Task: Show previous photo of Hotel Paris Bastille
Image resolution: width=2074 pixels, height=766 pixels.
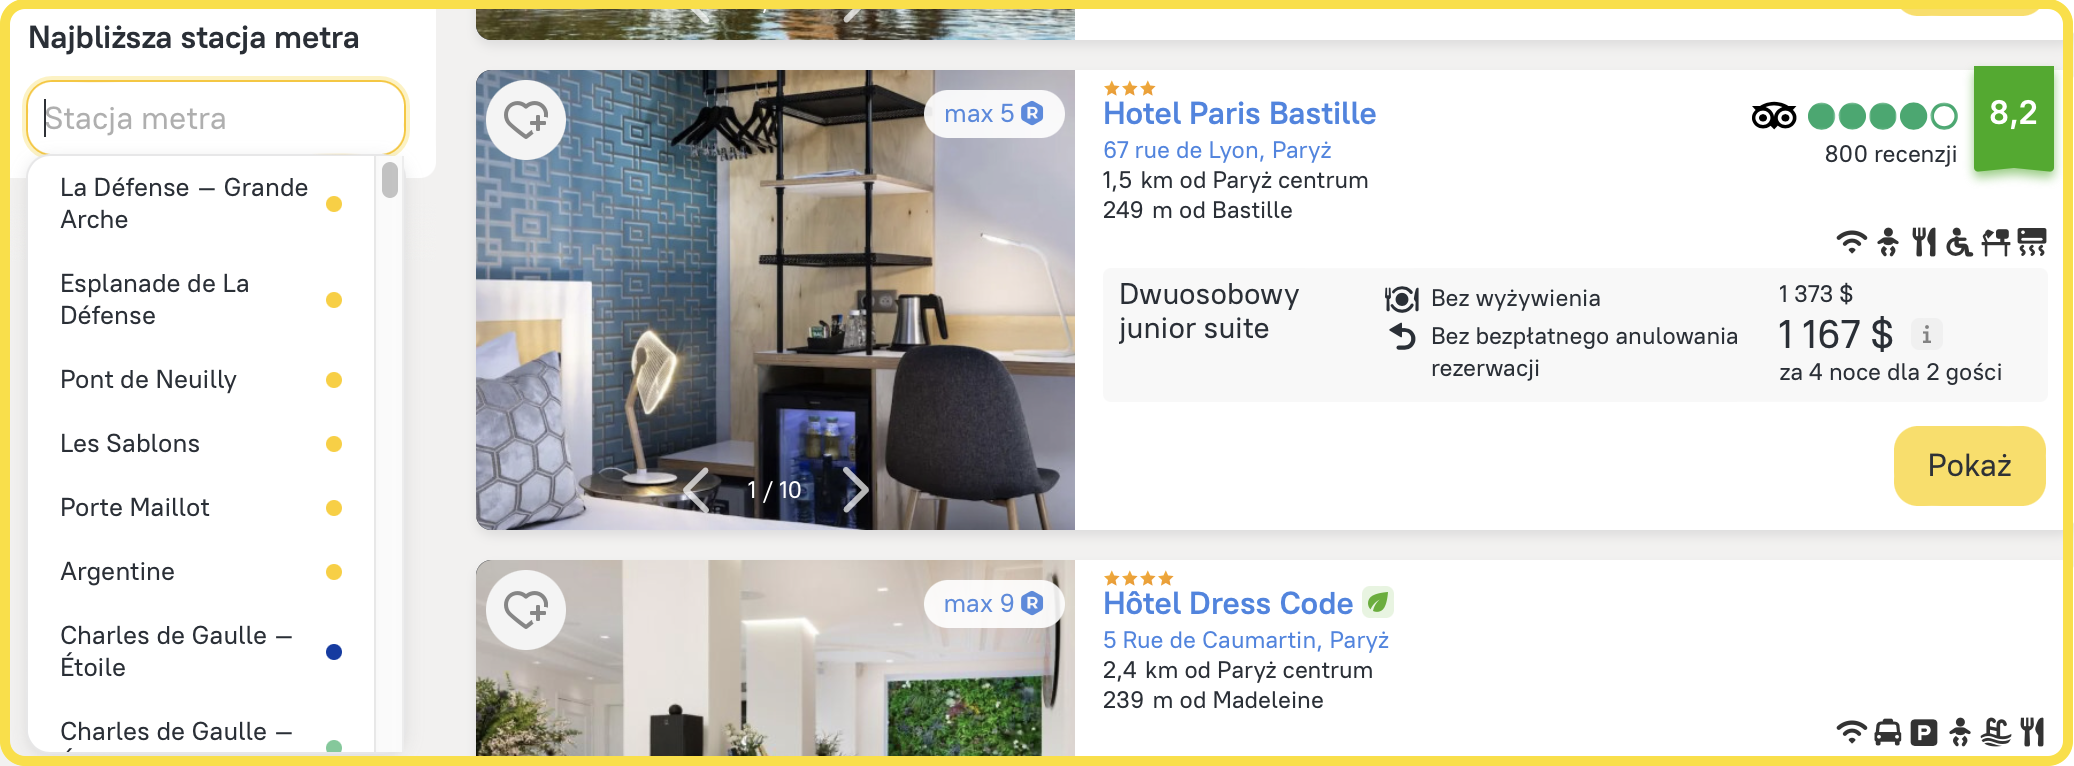Action: (x=697, y=490)
